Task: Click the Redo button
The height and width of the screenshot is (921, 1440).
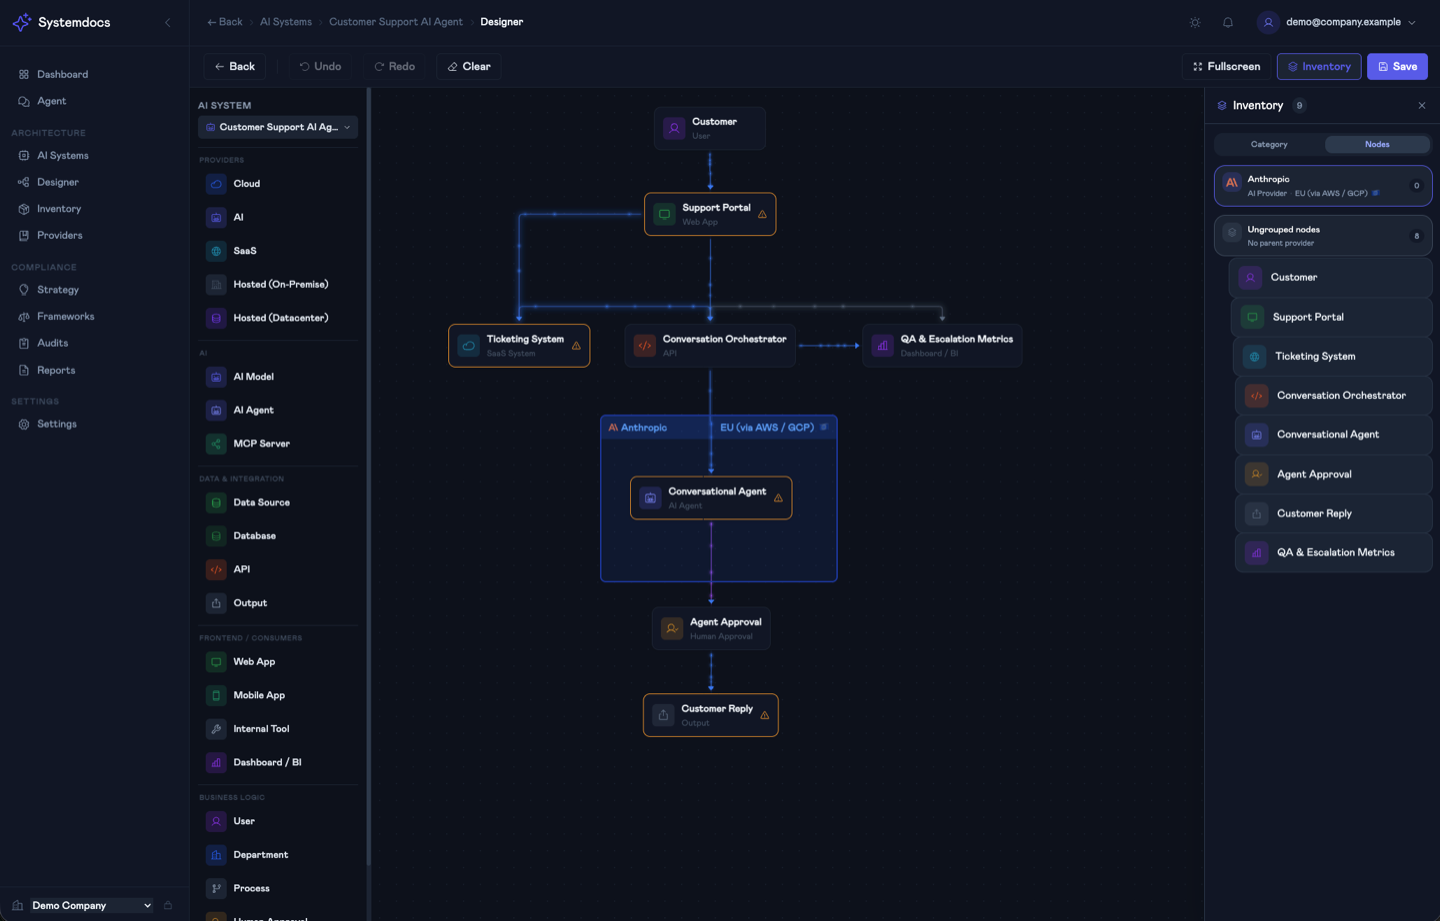Action: click(x=394, y=66)
